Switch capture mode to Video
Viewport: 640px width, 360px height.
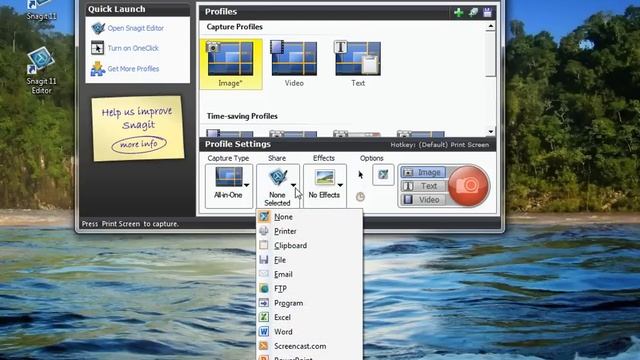423,200
